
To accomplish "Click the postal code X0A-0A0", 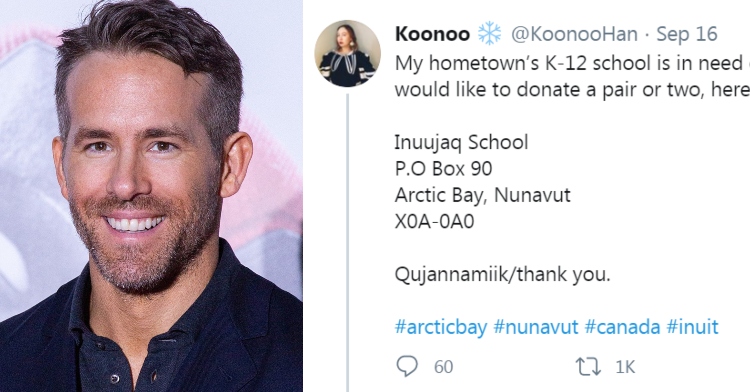I will [434, 222].
